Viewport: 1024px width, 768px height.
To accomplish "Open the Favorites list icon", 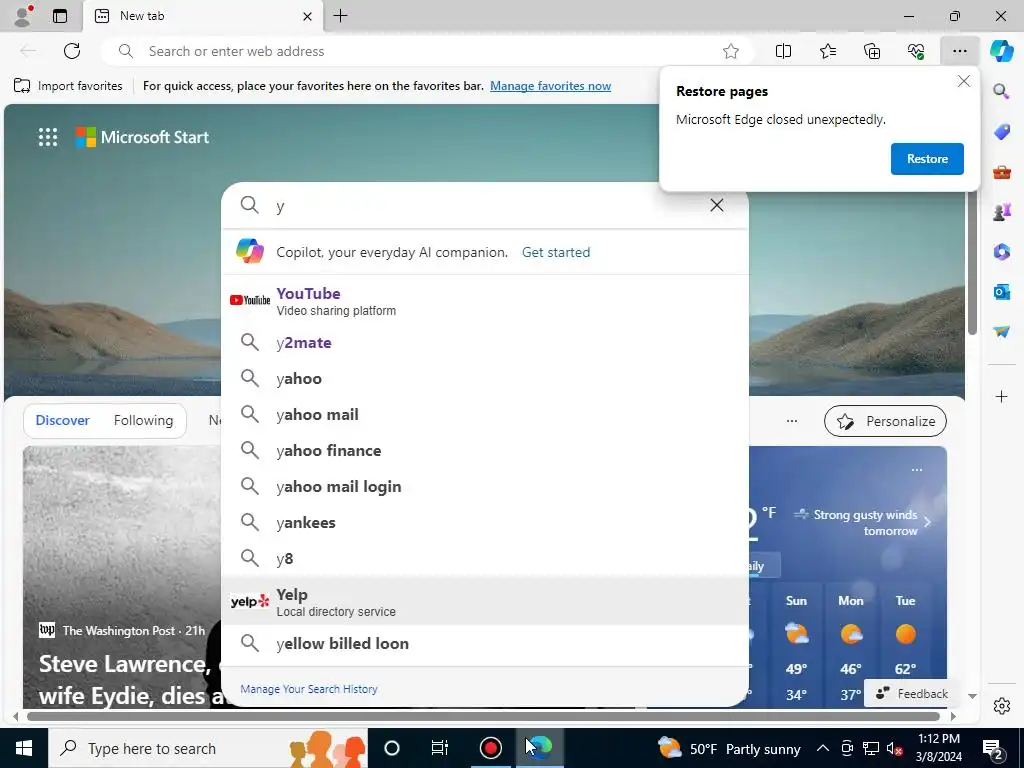I will pos(827,51).
